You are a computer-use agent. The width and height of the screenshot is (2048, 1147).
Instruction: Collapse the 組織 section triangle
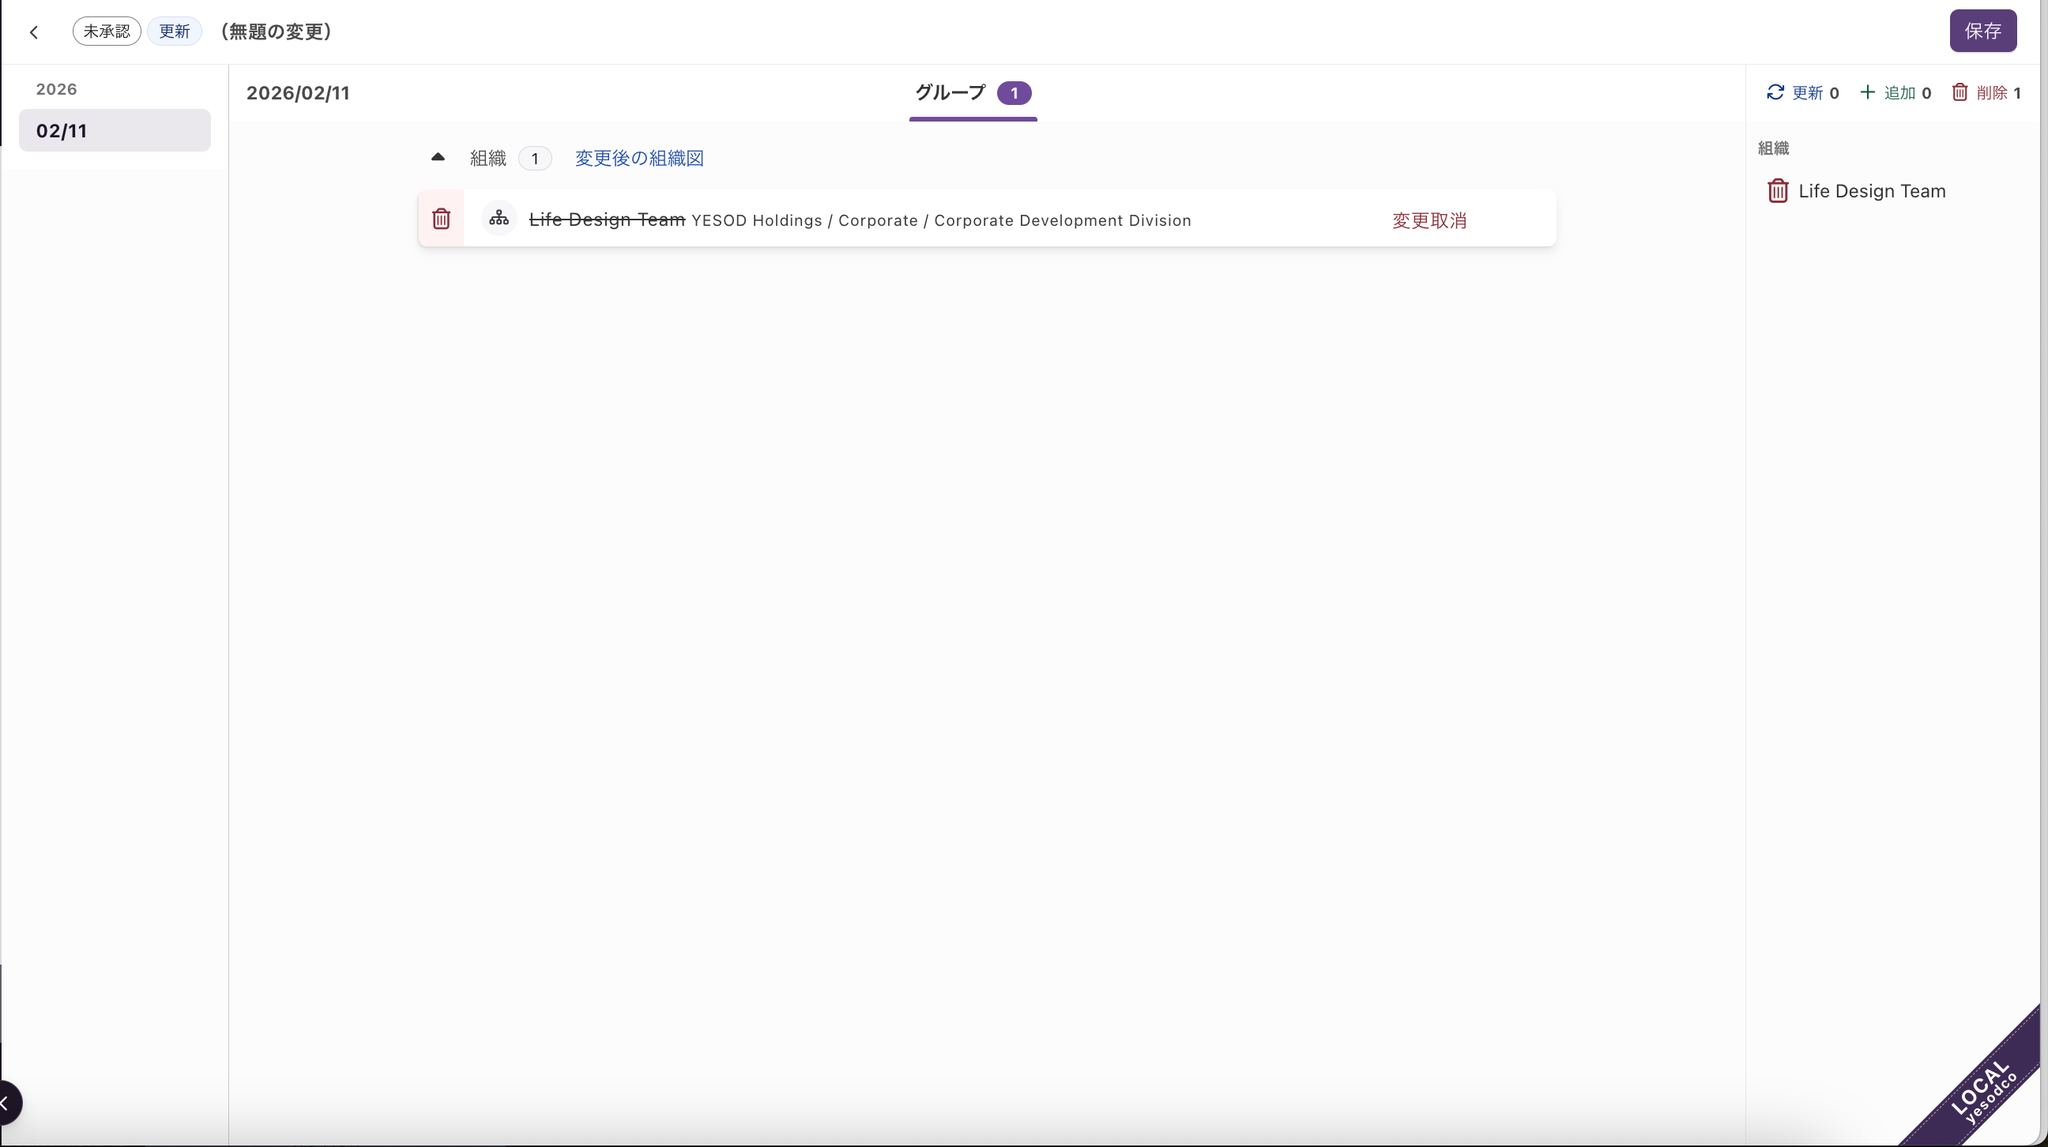pos(438,157)
